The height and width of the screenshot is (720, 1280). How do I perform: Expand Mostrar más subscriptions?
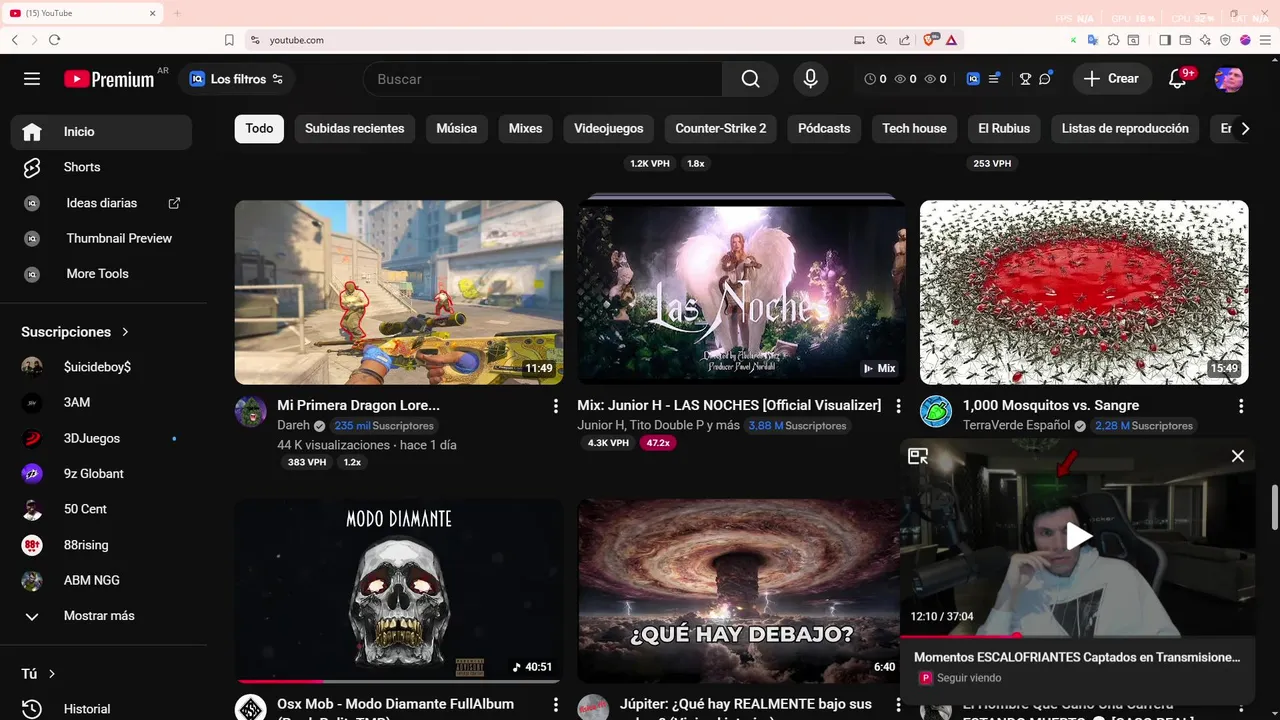click(101, 616)
